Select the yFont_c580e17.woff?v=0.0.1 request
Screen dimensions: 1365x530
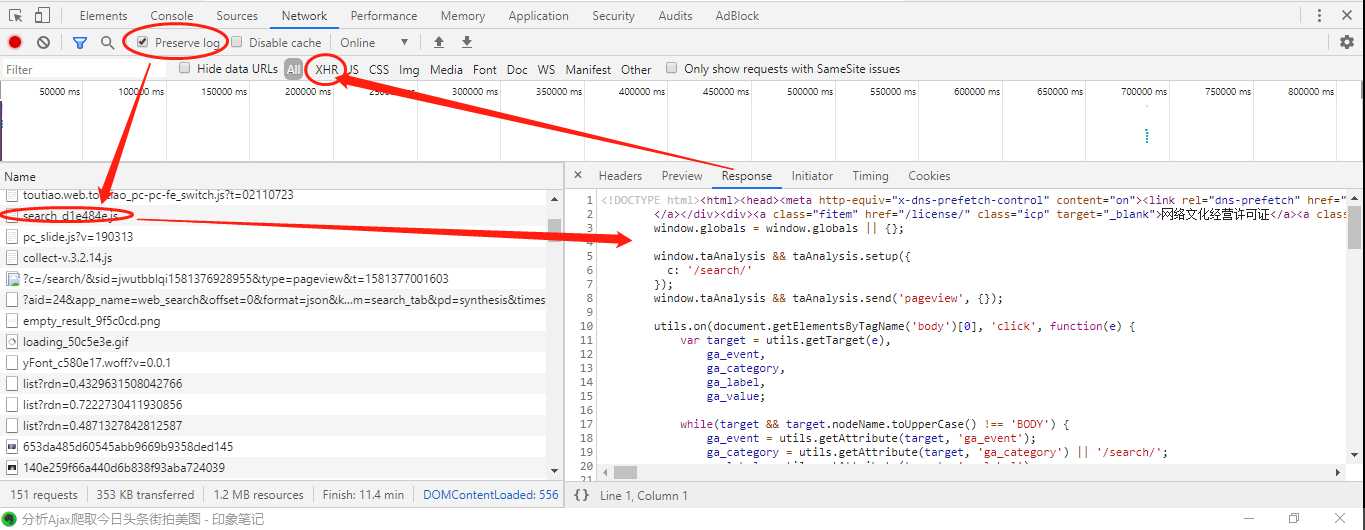coord(273,363)
